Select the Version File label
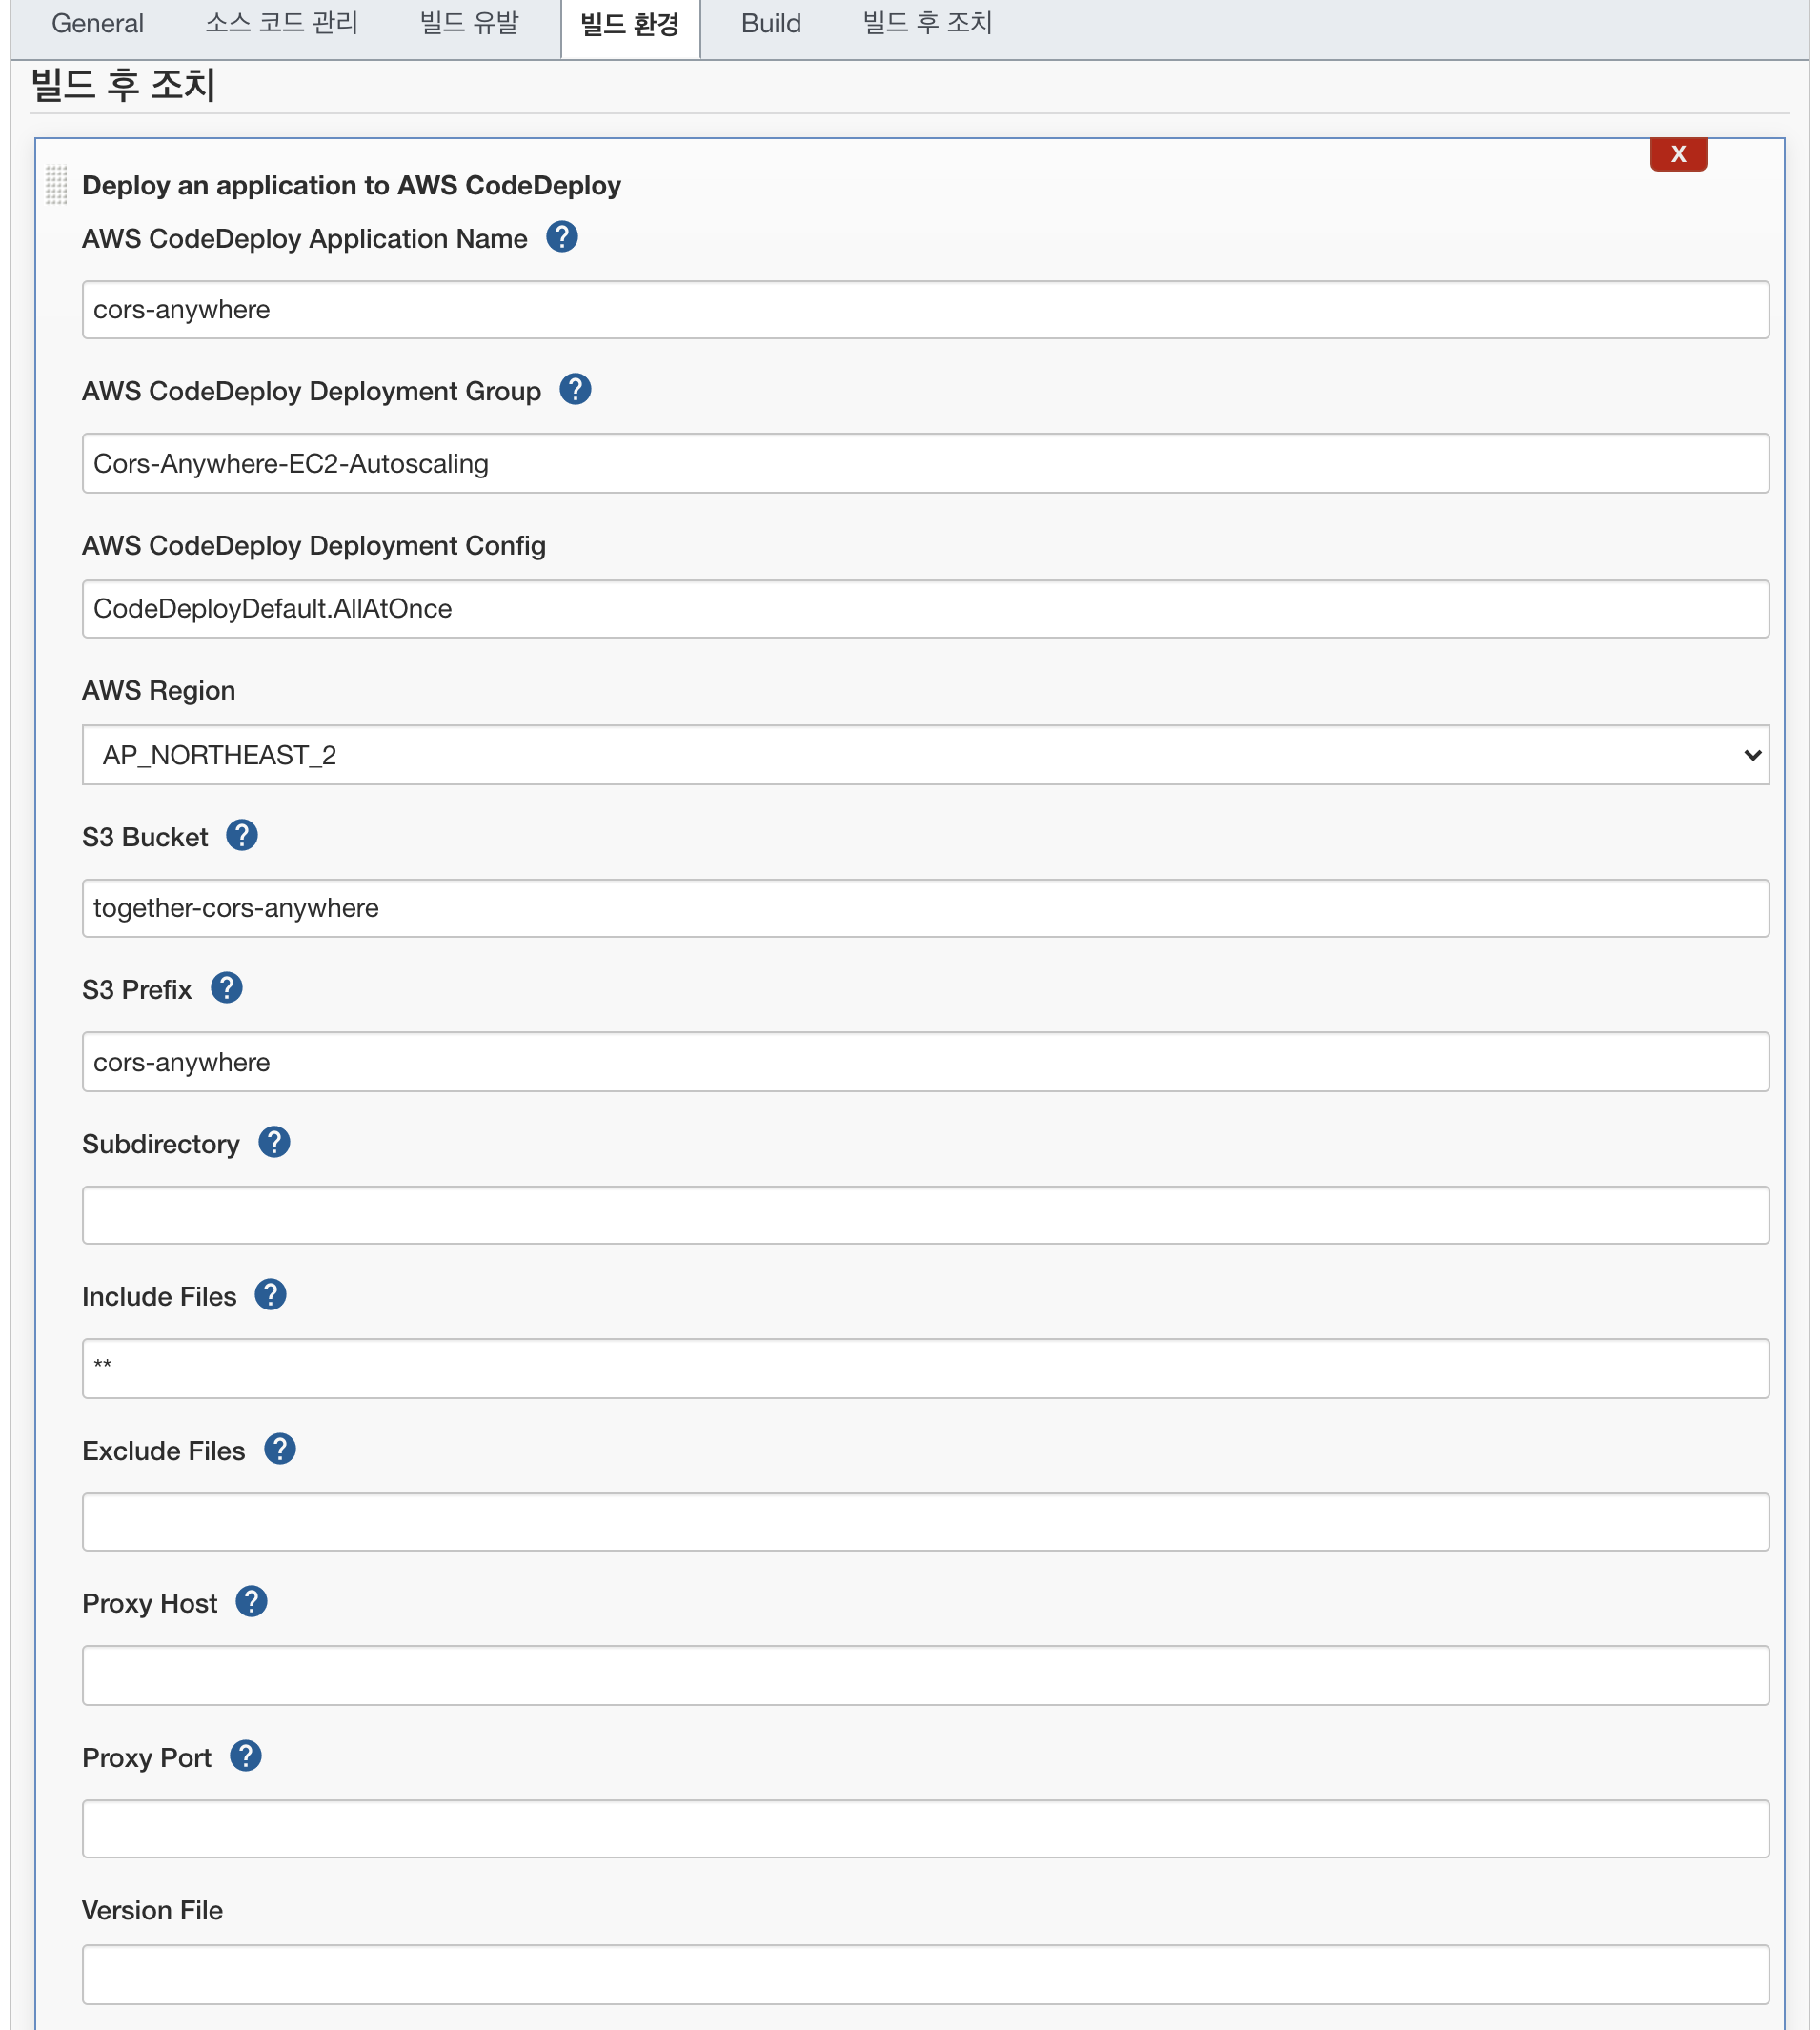 pos(152,1911)
